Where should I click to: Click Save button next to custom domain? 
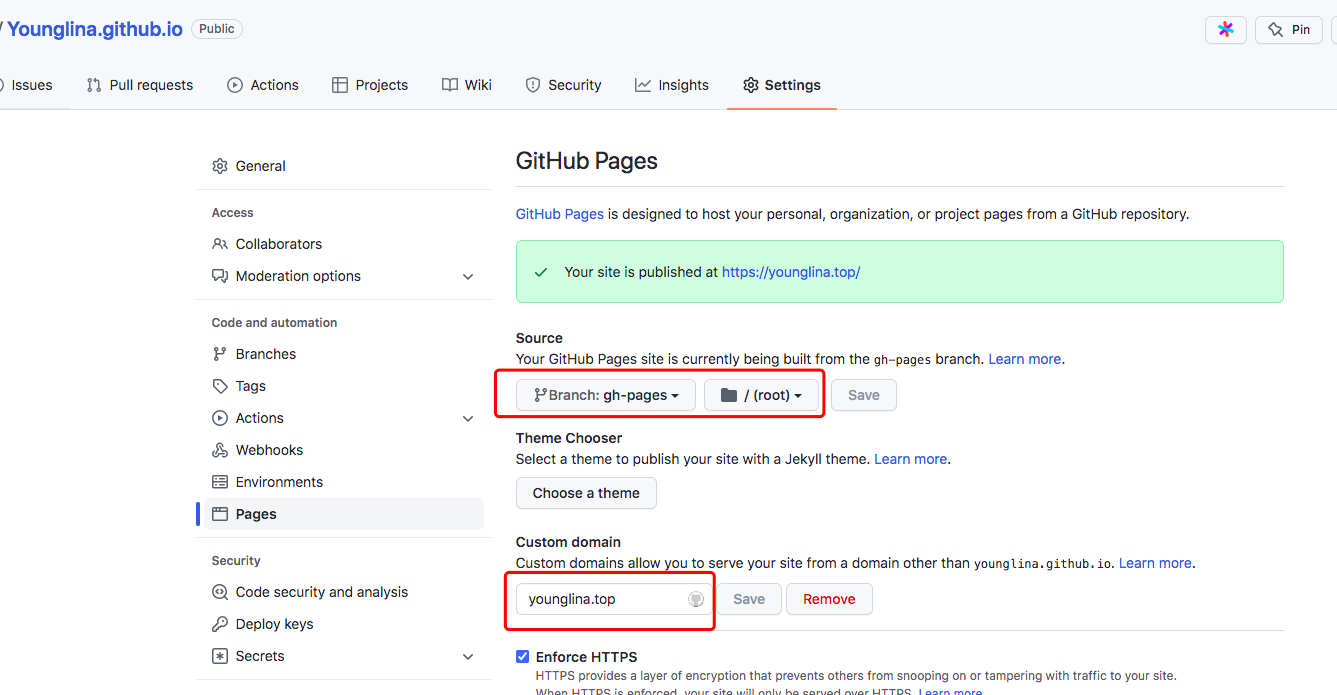(749, 599)
